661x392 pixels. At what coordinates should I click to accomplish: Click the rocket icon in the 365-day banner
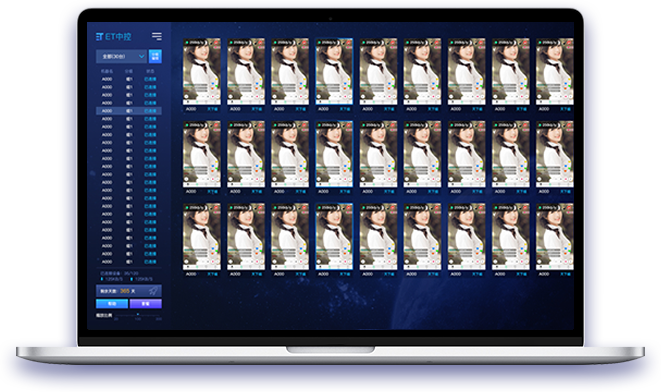[x=154, y=291]
